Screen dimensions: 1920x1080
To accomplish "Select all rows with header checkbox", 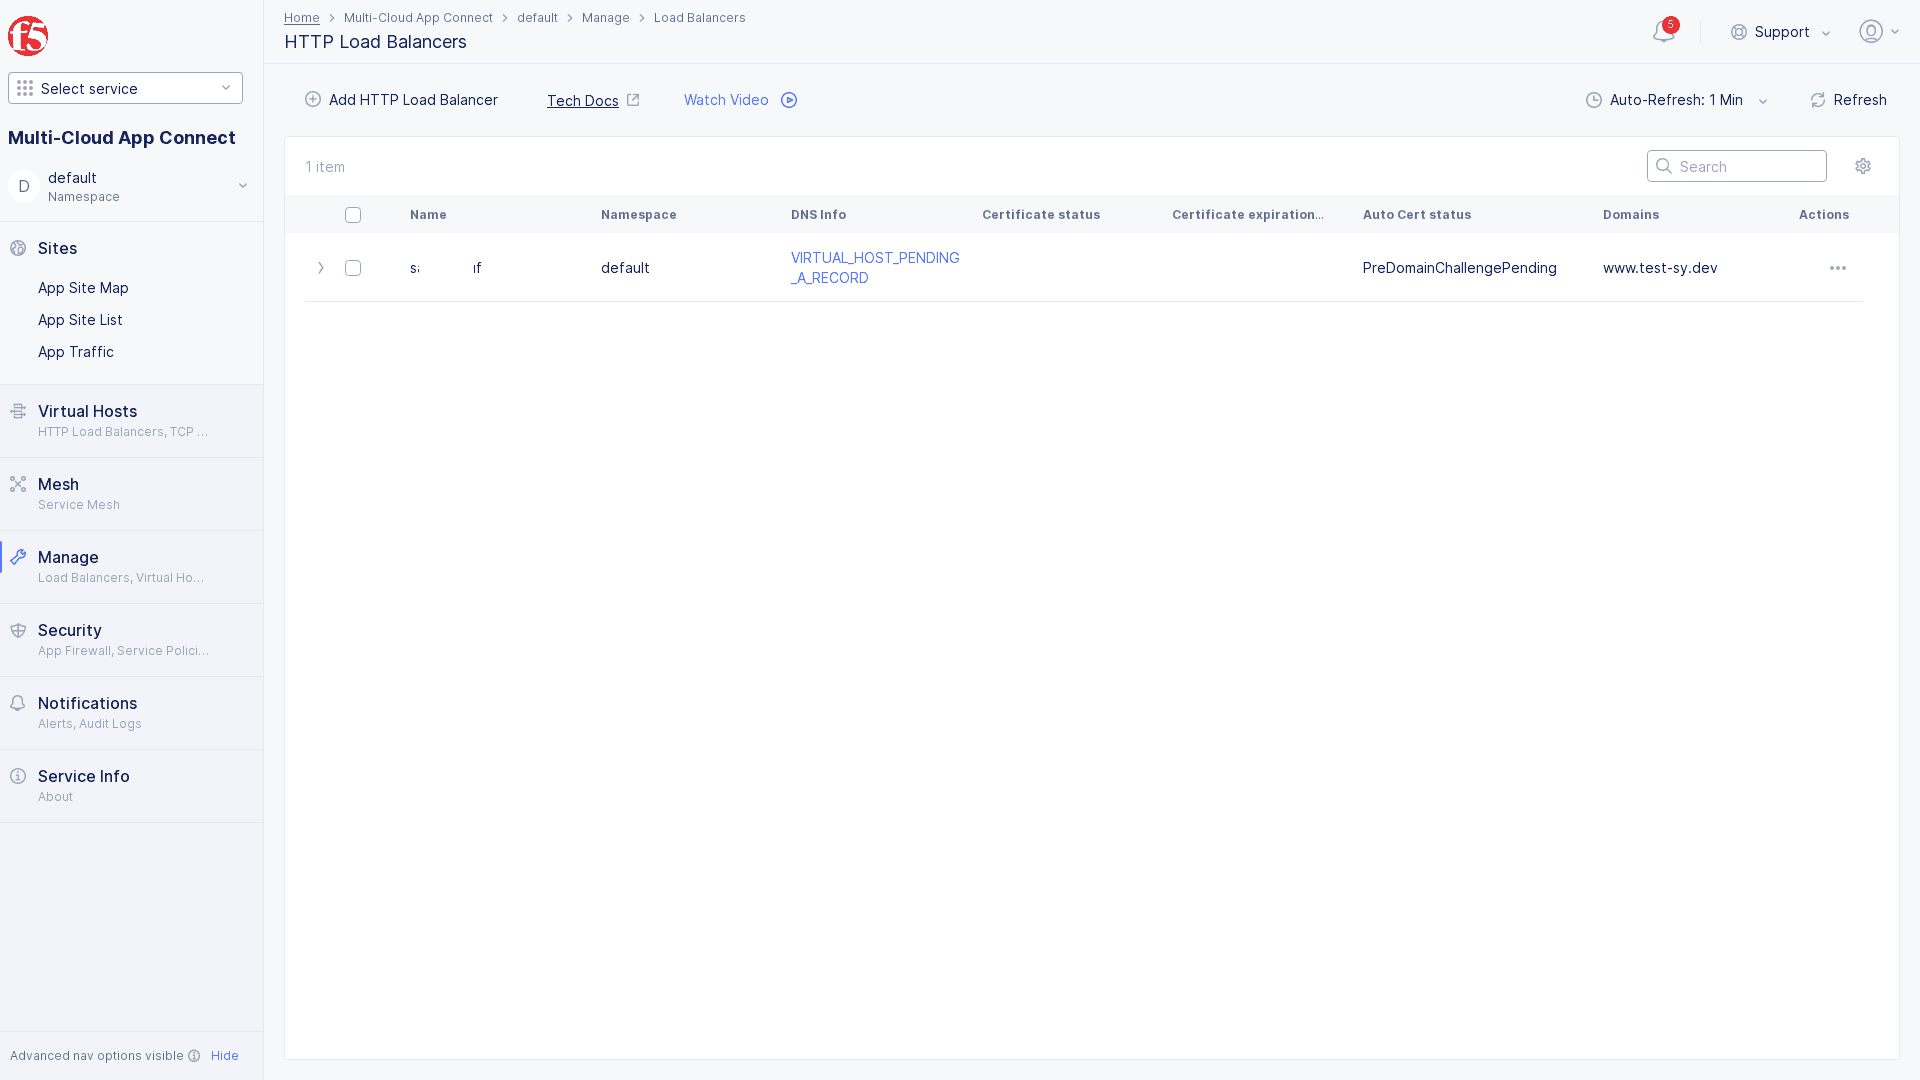I will [353, 215].
